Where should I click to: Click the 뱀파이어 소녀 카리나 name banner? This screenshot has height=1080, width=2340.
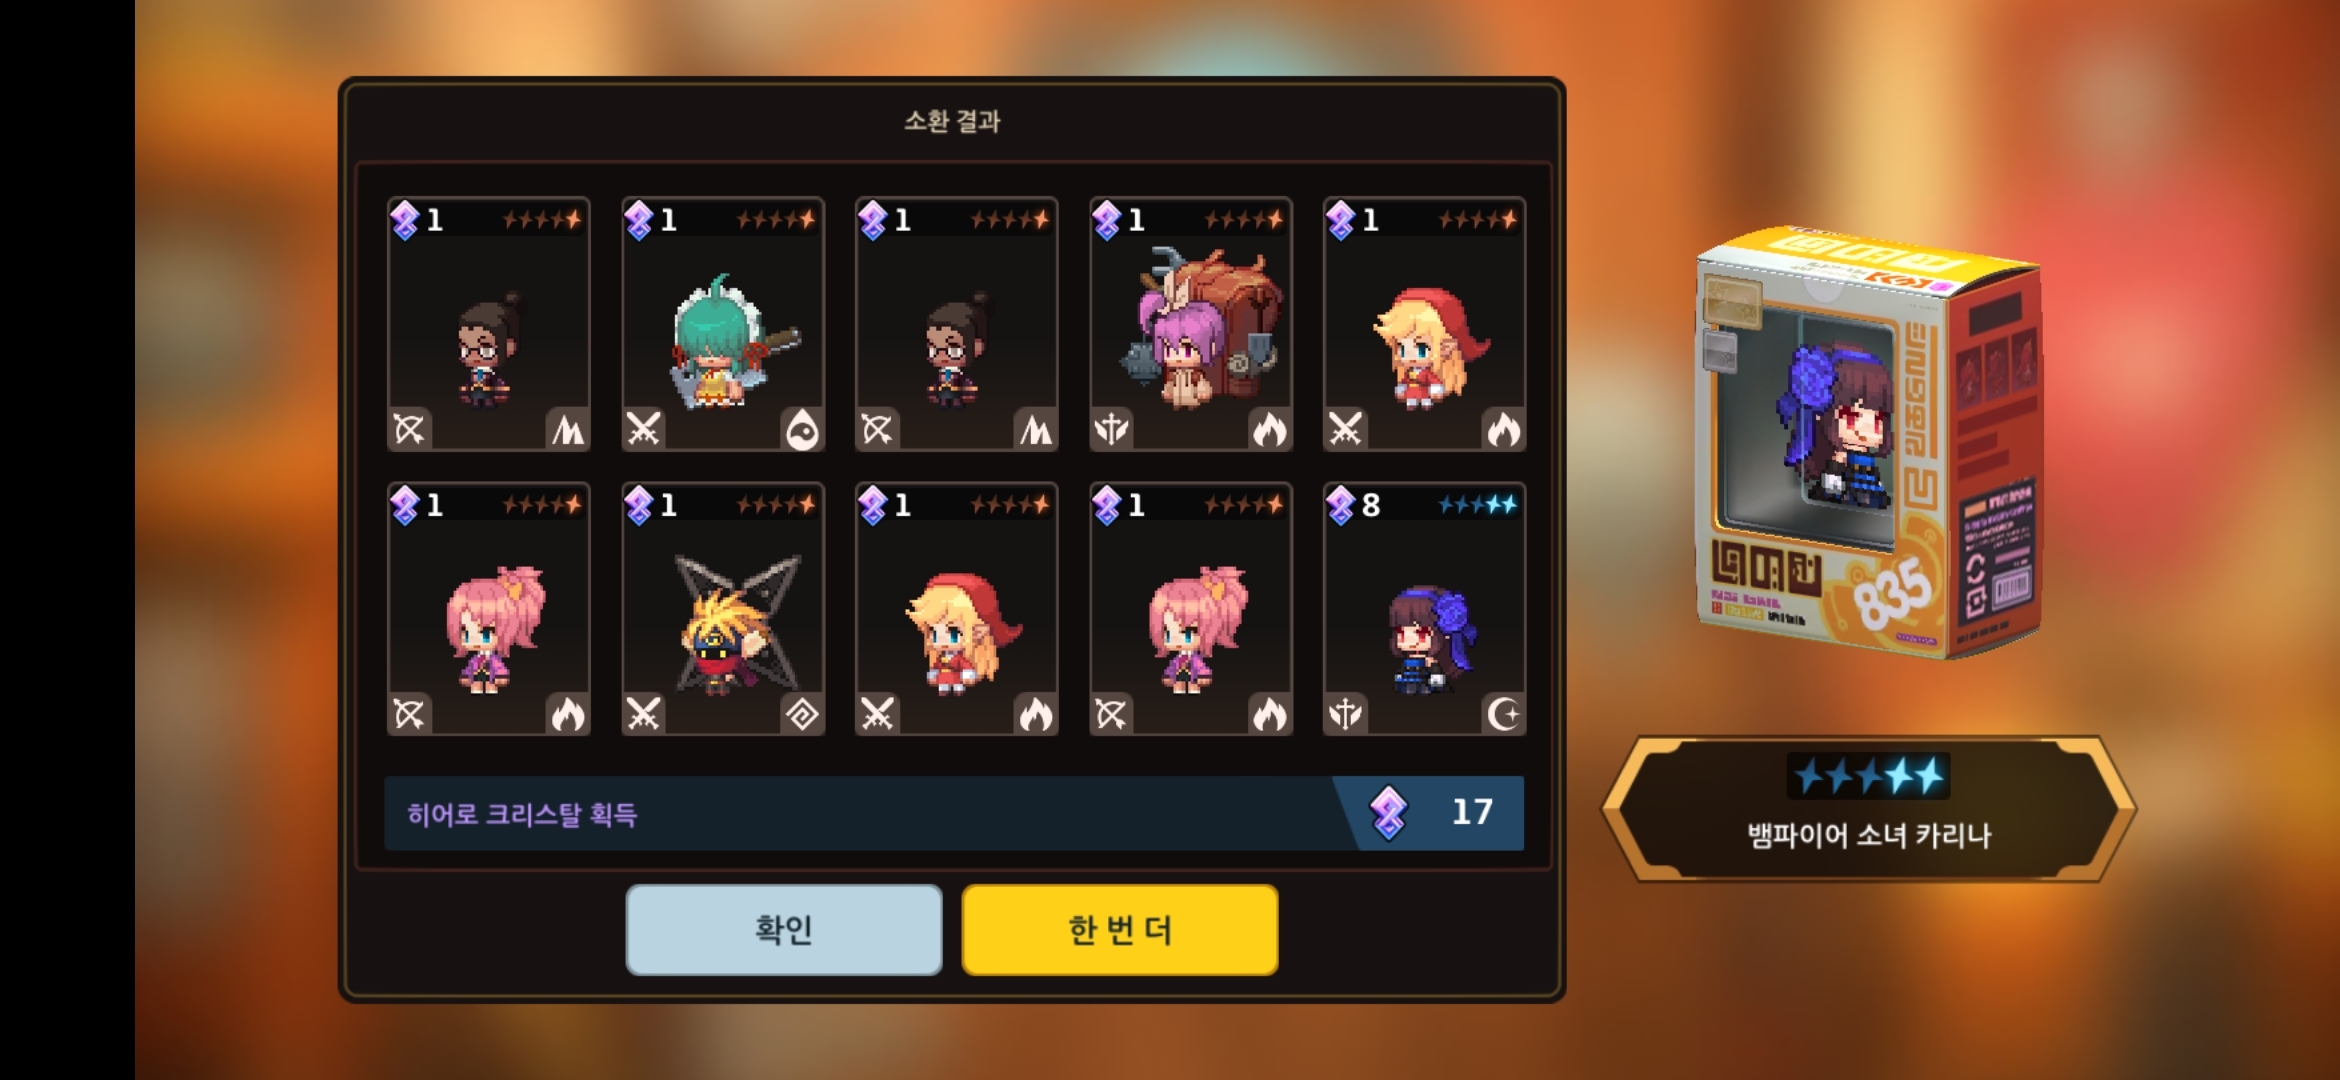click(1868, 810)
